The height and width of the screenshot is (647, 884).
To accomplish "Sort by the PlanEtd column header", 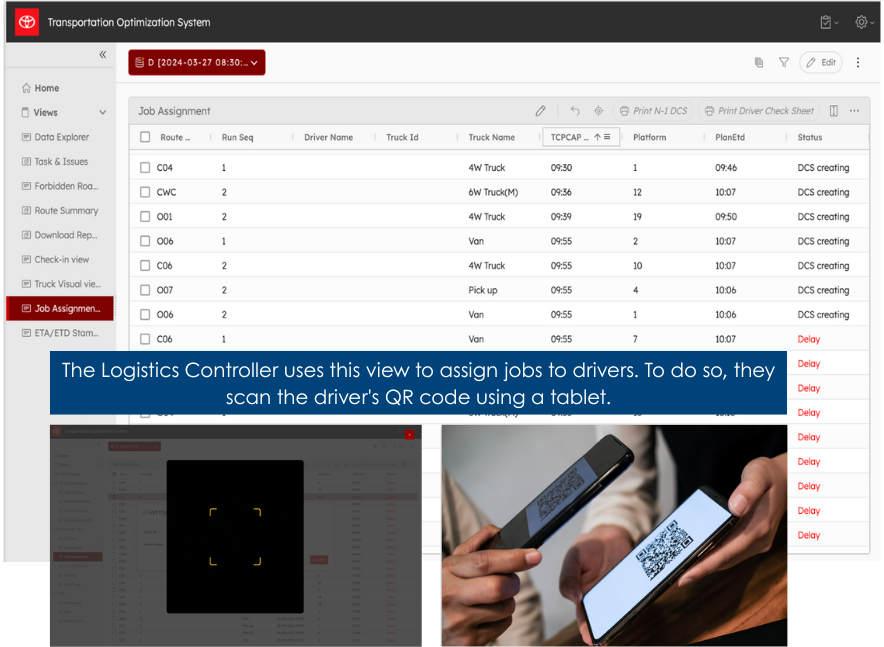I will [730, 137].
